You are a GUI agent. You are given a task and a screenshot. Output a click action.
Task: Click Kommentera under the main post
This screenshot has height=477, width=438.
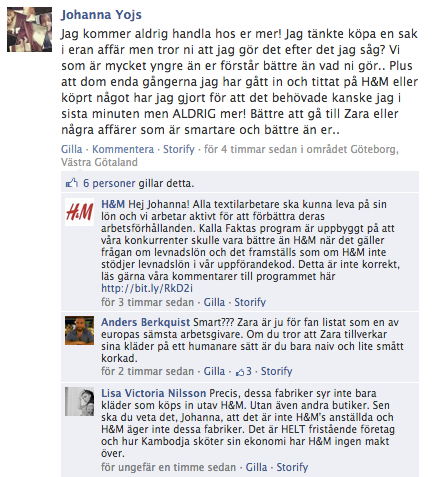pyautogui.click(x=123, y=149)
